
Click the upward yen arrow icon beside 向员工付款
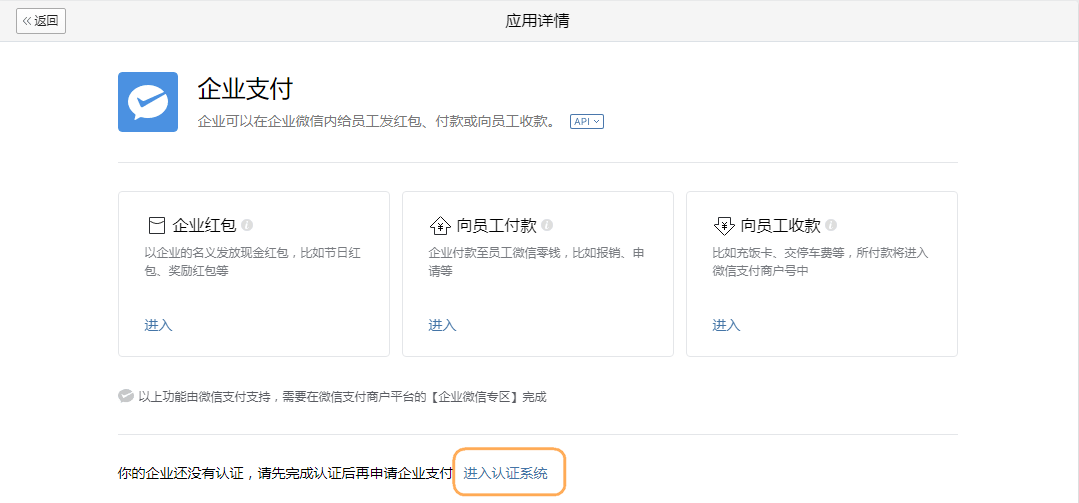point(440,225)
